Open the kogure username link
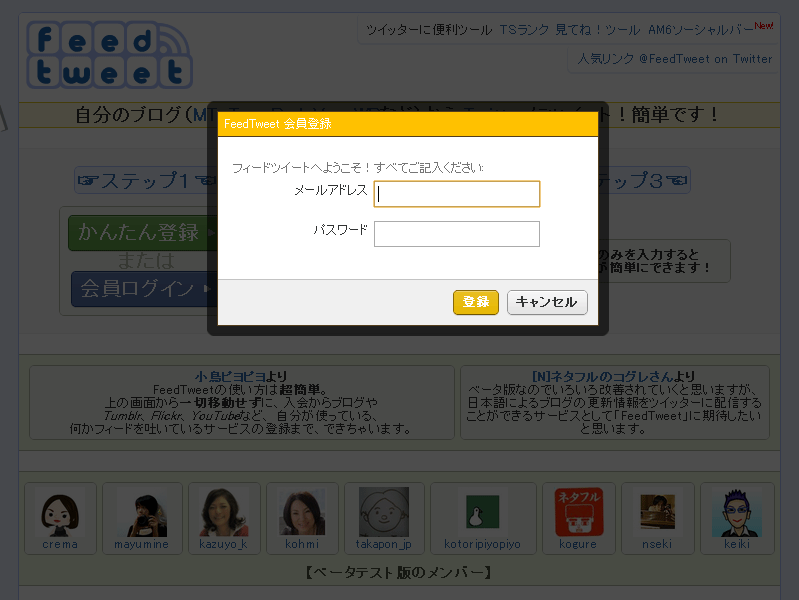 pos(578,544)
